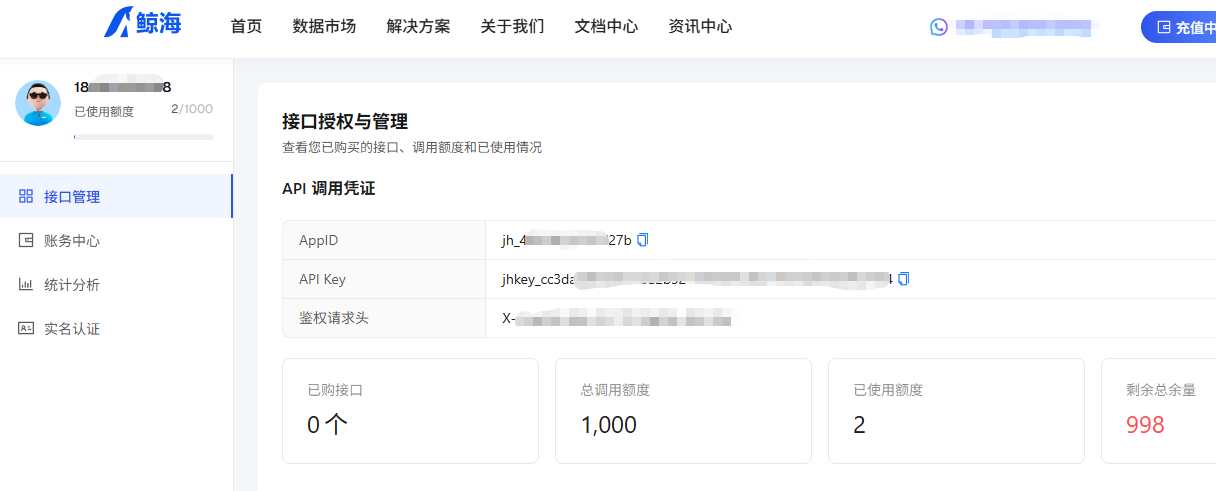Click the purple contact phone icon
Viewport: 1216px width, 491px height.
click(x=938, y=27)
